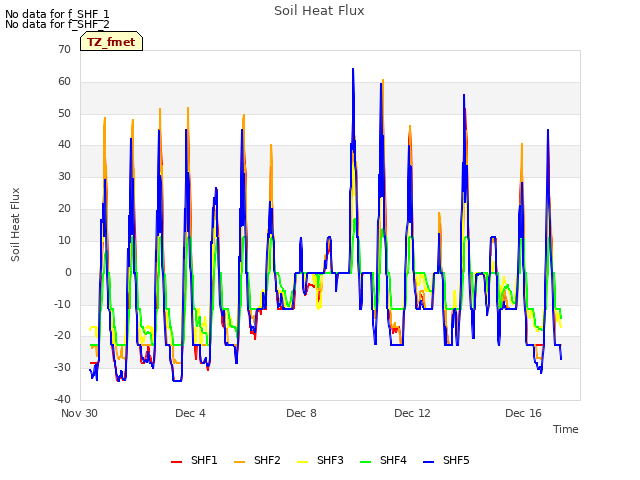Viewport: 640px width, 480px height.
Task: Select the SHF1 legend label
Action: [204, 460]
